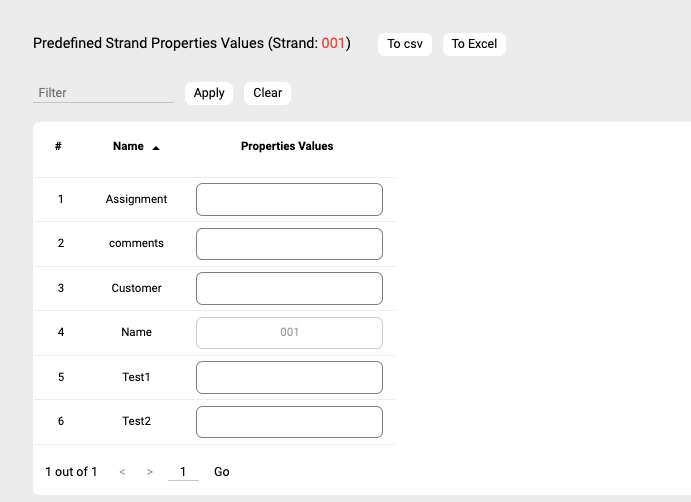This screenshot has height=502, width=691.
Task: Click the Properties Values column header
Action: pyautogui.click(x=287, y=146)
